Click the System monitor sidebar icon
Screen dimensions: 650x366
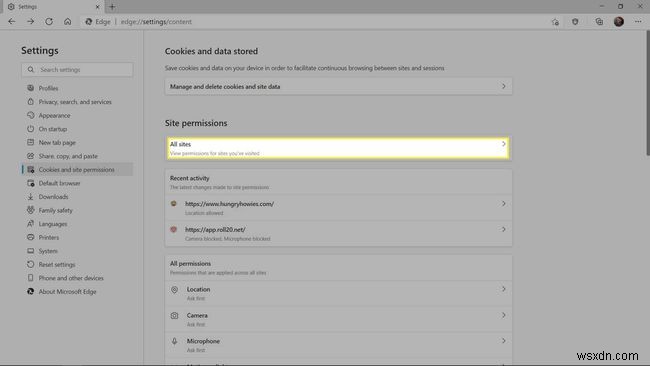30,251
